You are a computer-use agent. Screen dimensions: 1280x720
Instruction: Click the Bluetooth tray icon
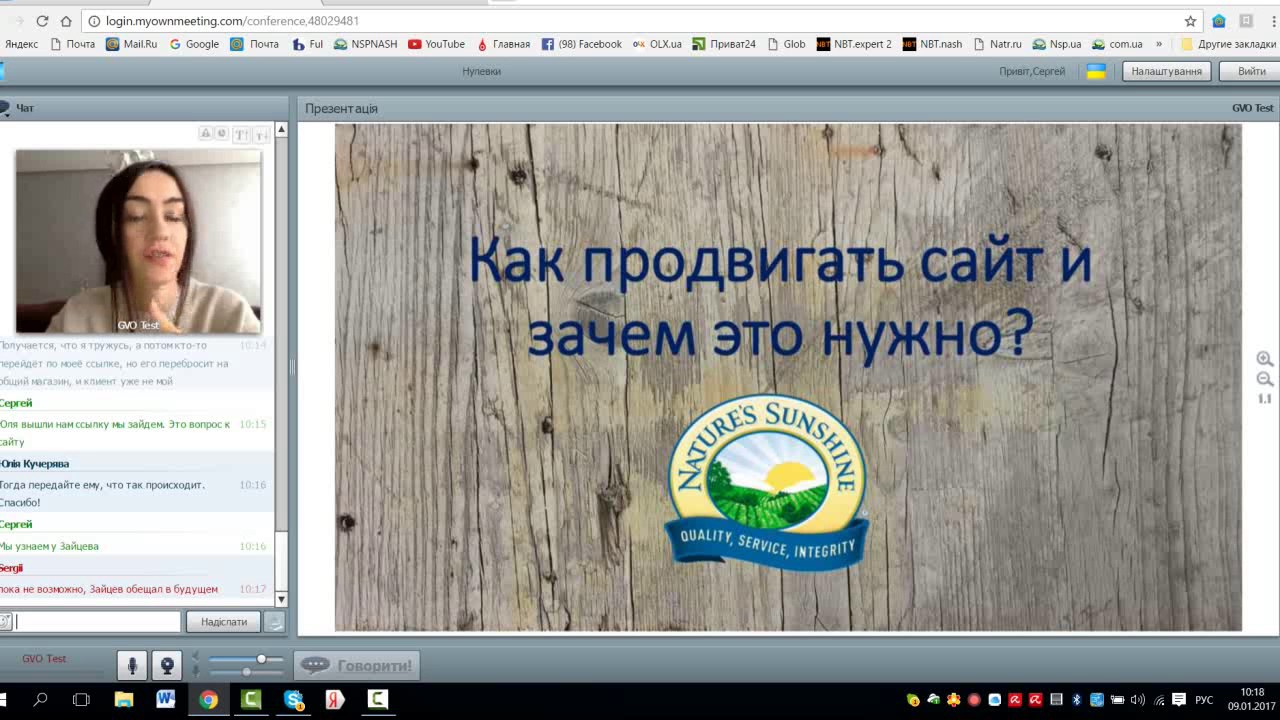[x=1076, y=700]
